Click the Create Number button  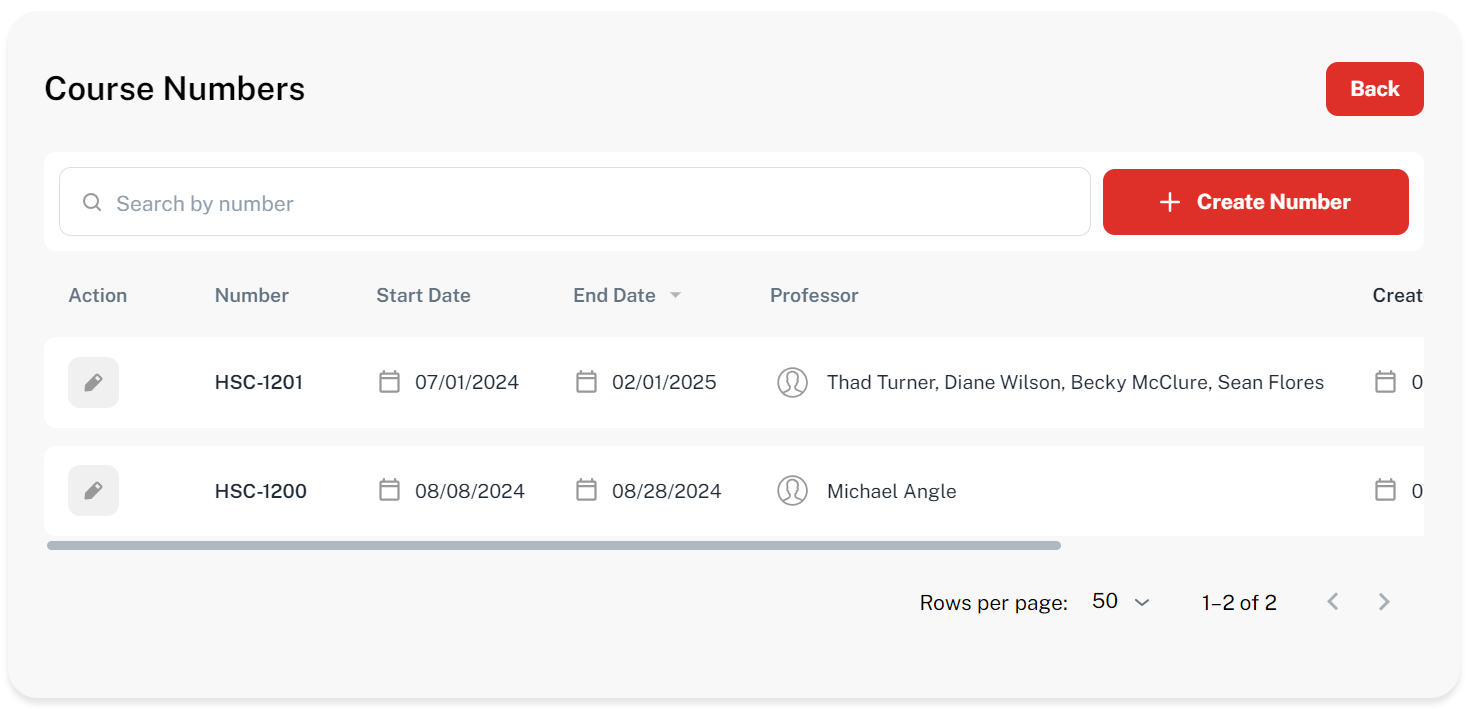(1255, 202)
